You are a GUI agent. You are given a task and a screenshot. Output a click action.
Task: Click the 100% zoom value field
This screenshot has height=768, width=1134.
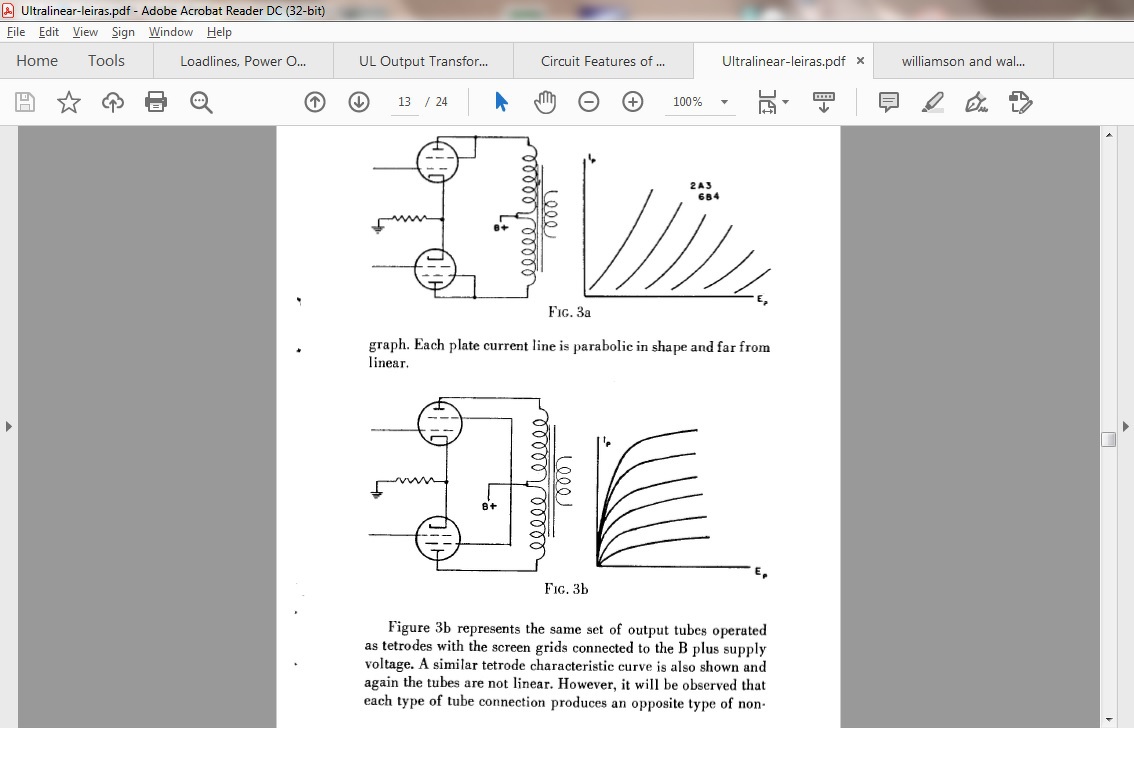point(688,102)
